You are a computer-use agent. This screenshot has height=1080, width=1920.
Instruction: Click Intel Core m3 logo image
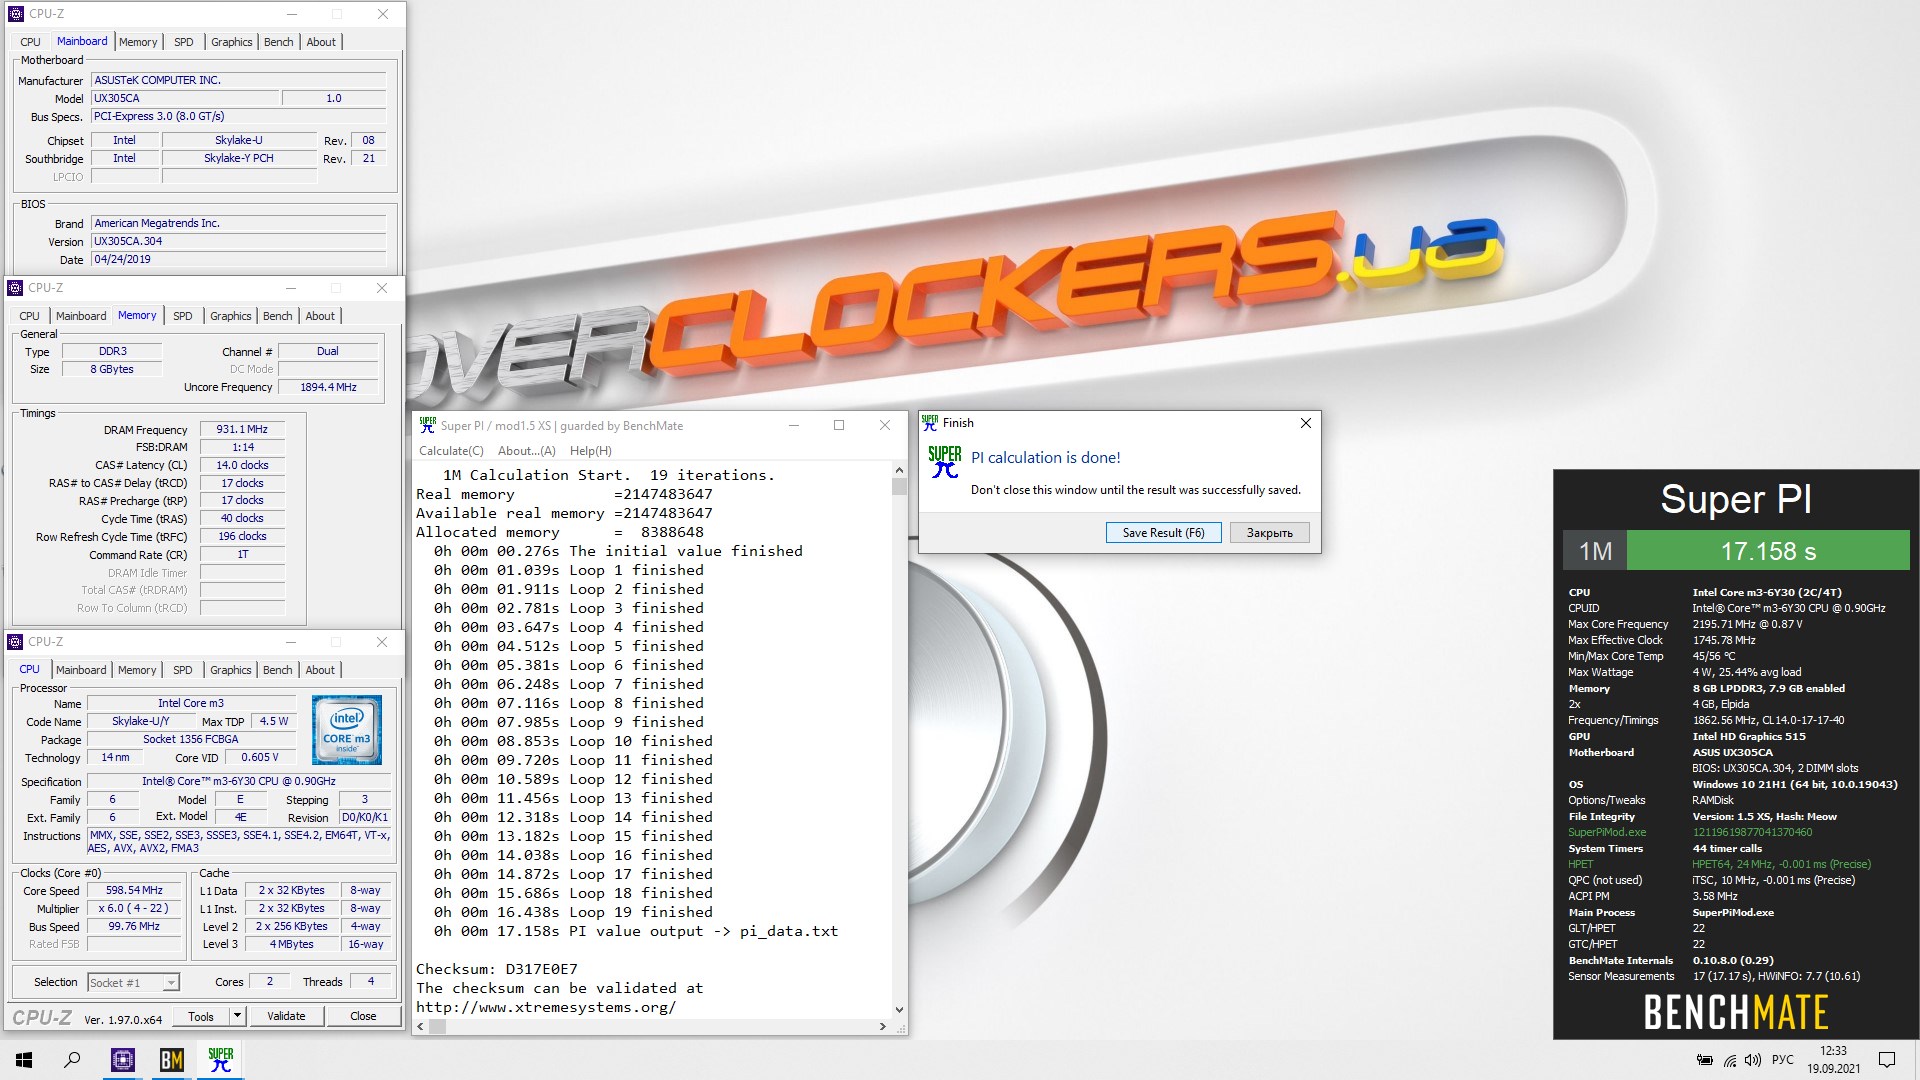(346, 730)
